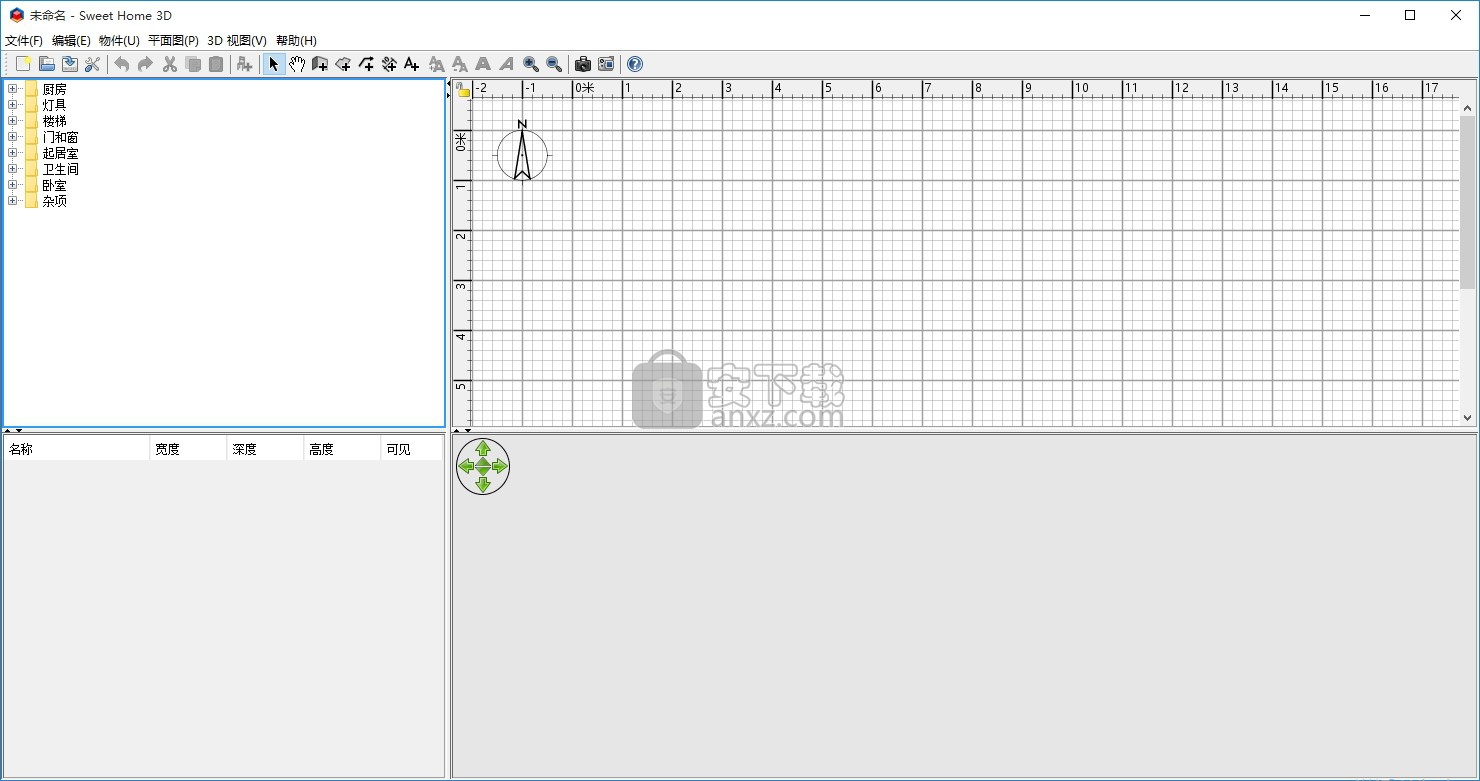
Task: Expand the 门和窗 category
Action: click(13, 137)
